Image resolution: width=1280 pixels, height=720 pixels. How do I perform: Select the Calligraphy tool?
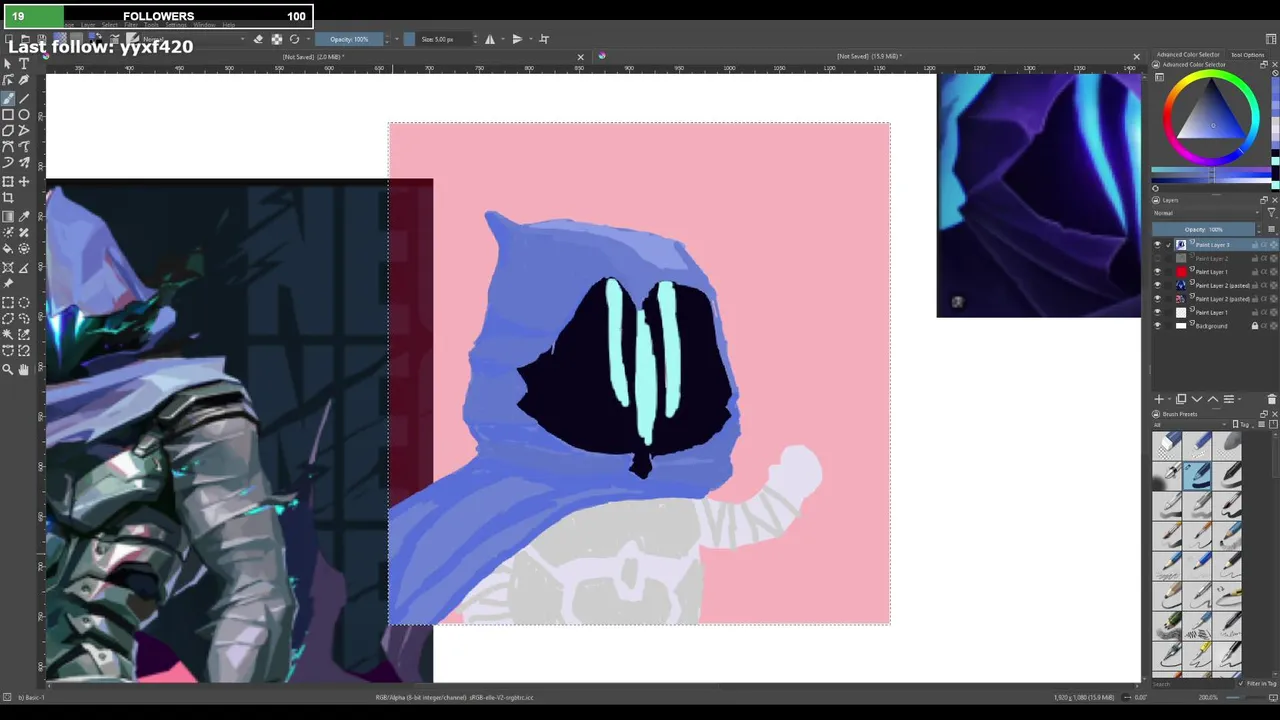point(24,81)
